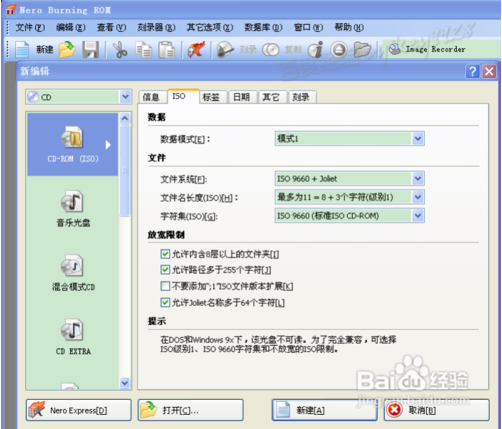Click the Burn disc toolbar icon

point(225,50)
